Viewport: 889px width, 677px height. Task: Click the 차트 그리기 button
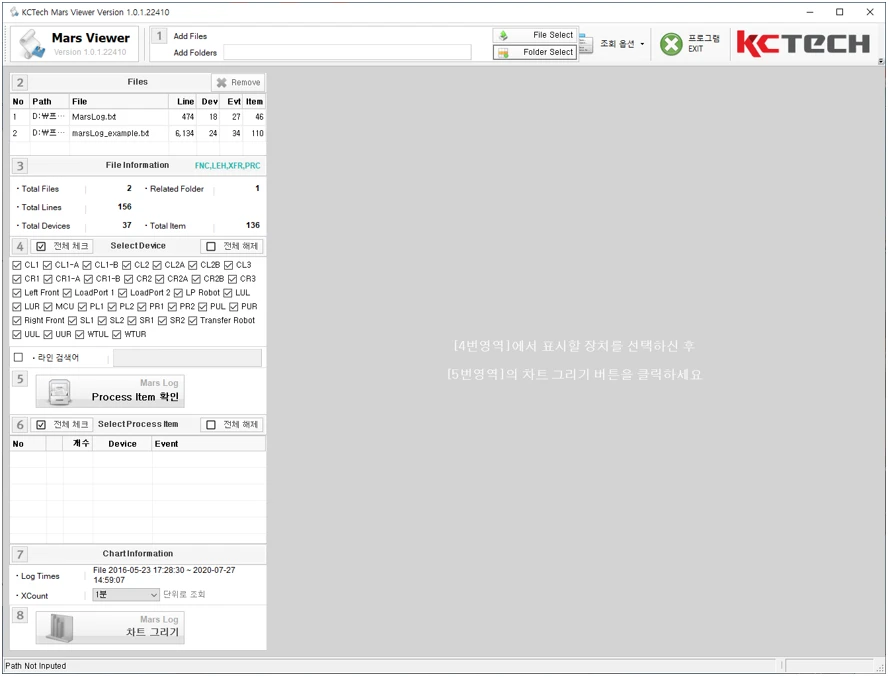click(110, 628)
